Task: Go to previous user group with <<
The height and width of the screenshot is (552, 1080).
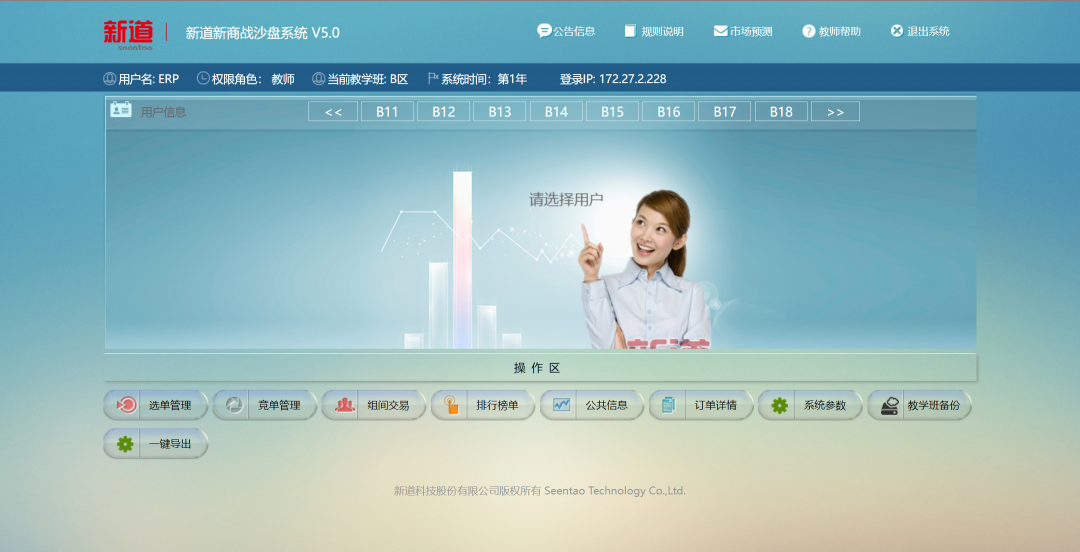Action: (x=333, y=112)
